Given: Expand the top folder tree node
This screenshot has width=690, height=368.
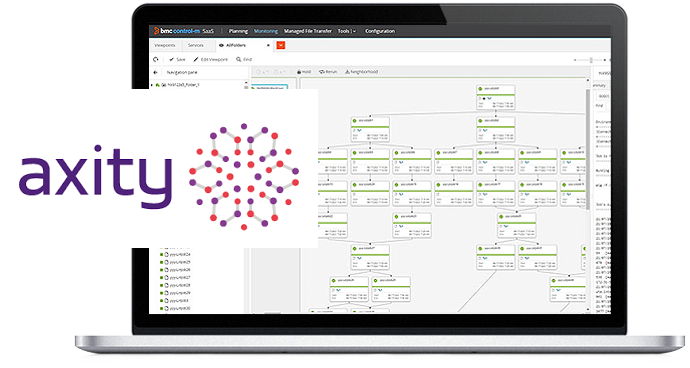Looking at the screenshot, I should [x=152, y=85].
